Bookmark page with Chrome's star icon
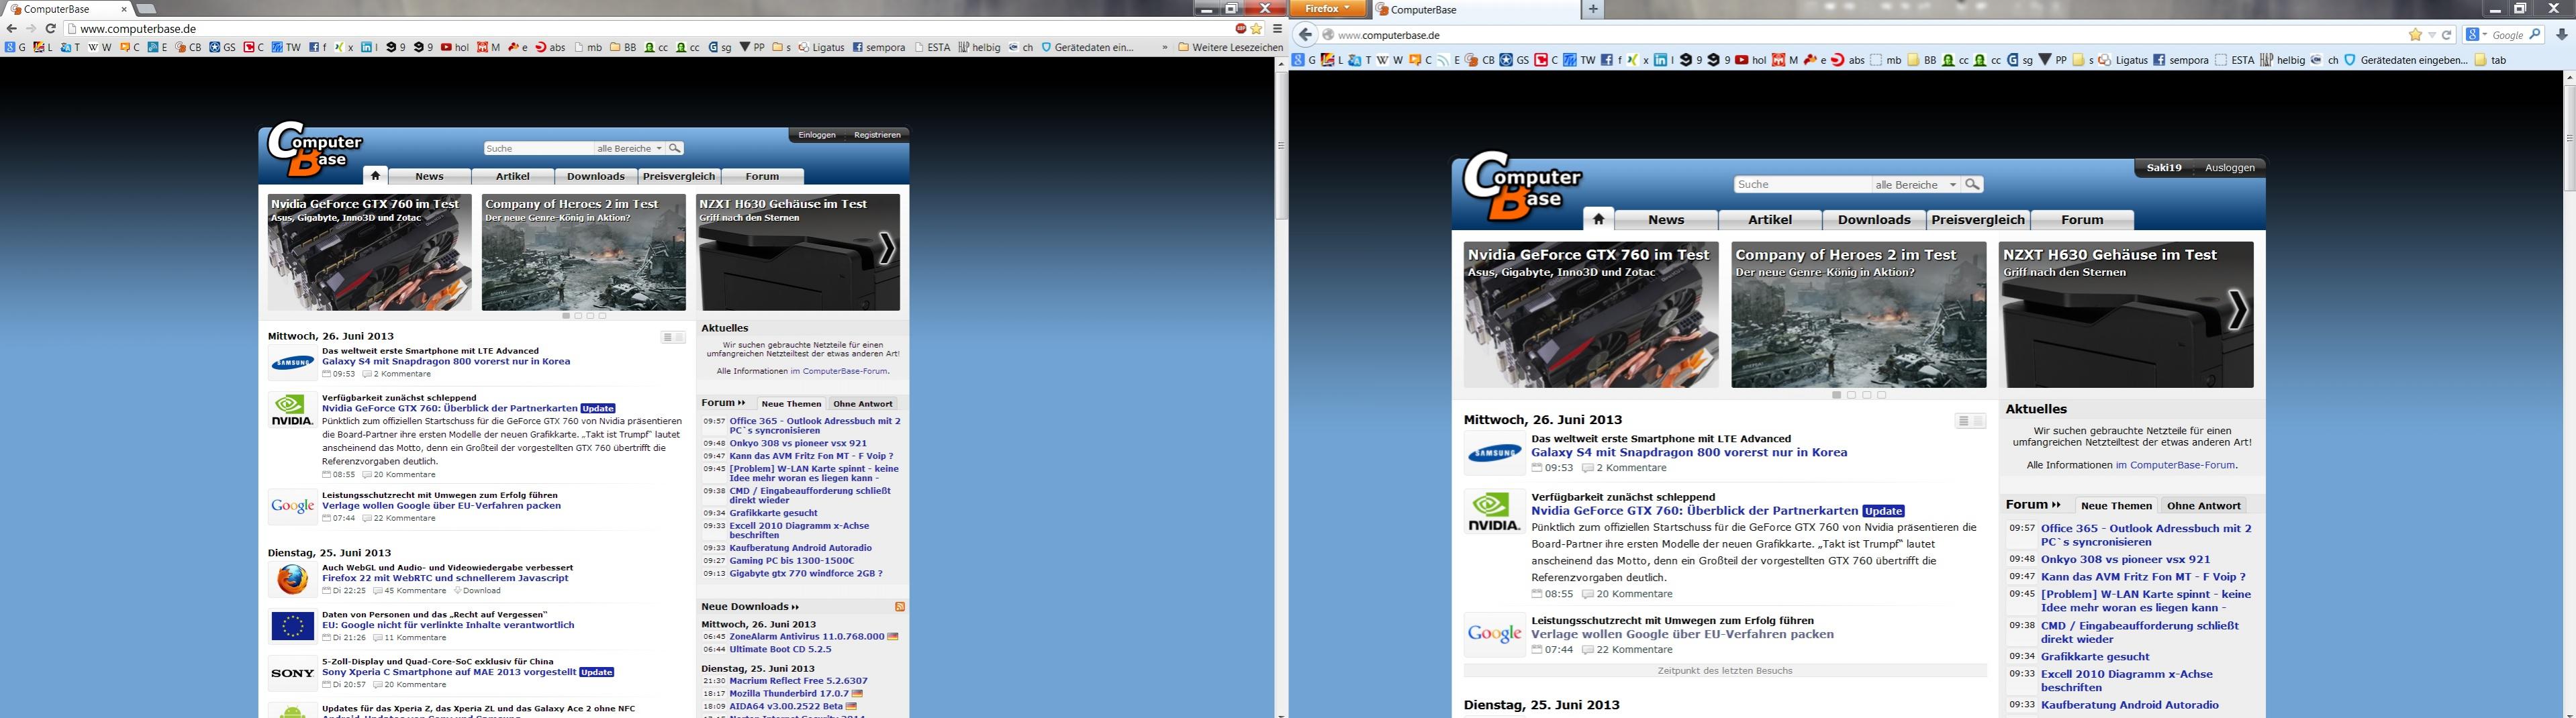 (x=1257, y=29)
